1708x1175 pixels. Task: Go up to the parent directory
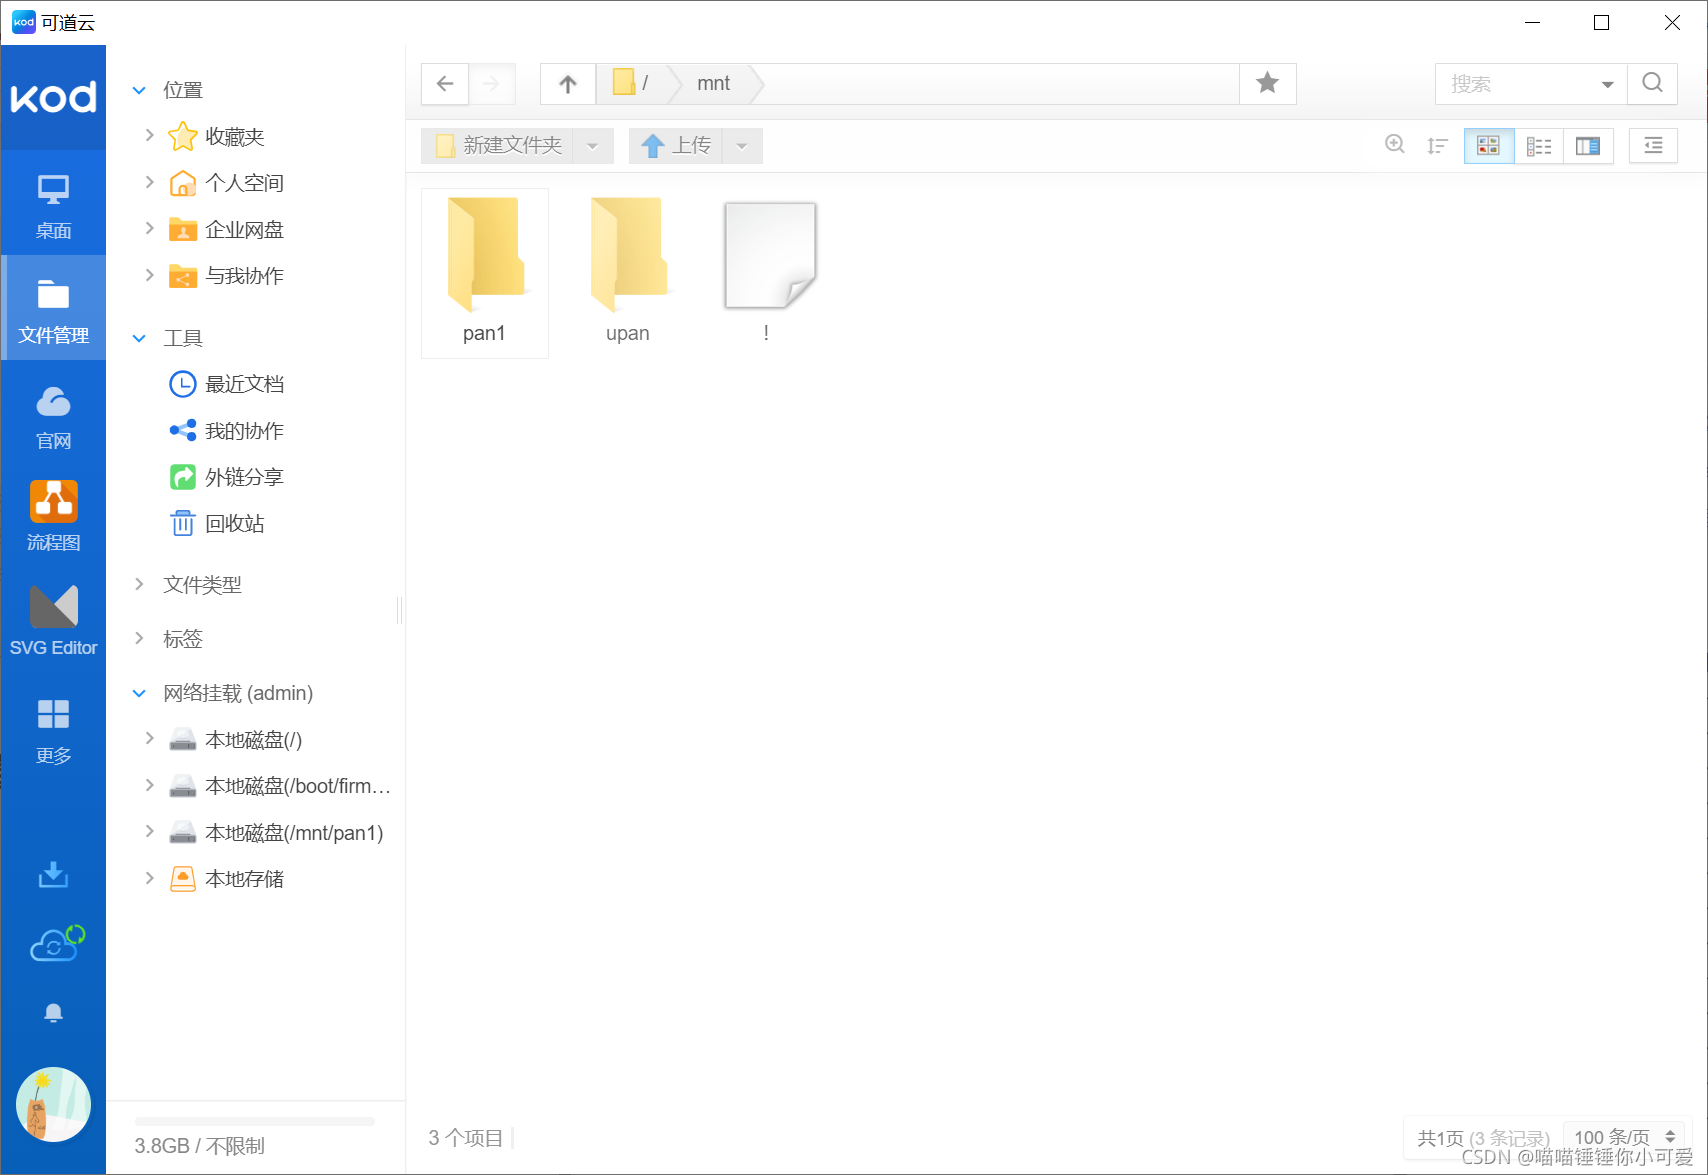pyautogui.click(x=568, y=84)
